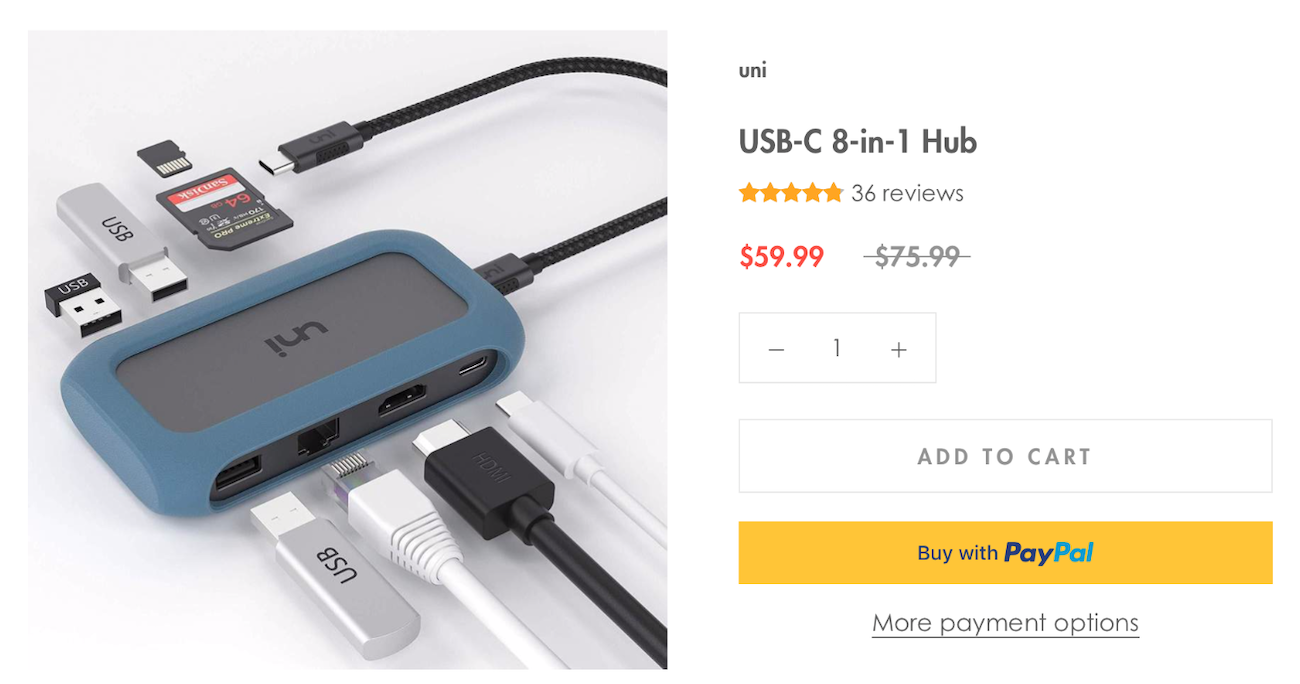Buy with PayPal button
1300x684 pixels.
1005,552
